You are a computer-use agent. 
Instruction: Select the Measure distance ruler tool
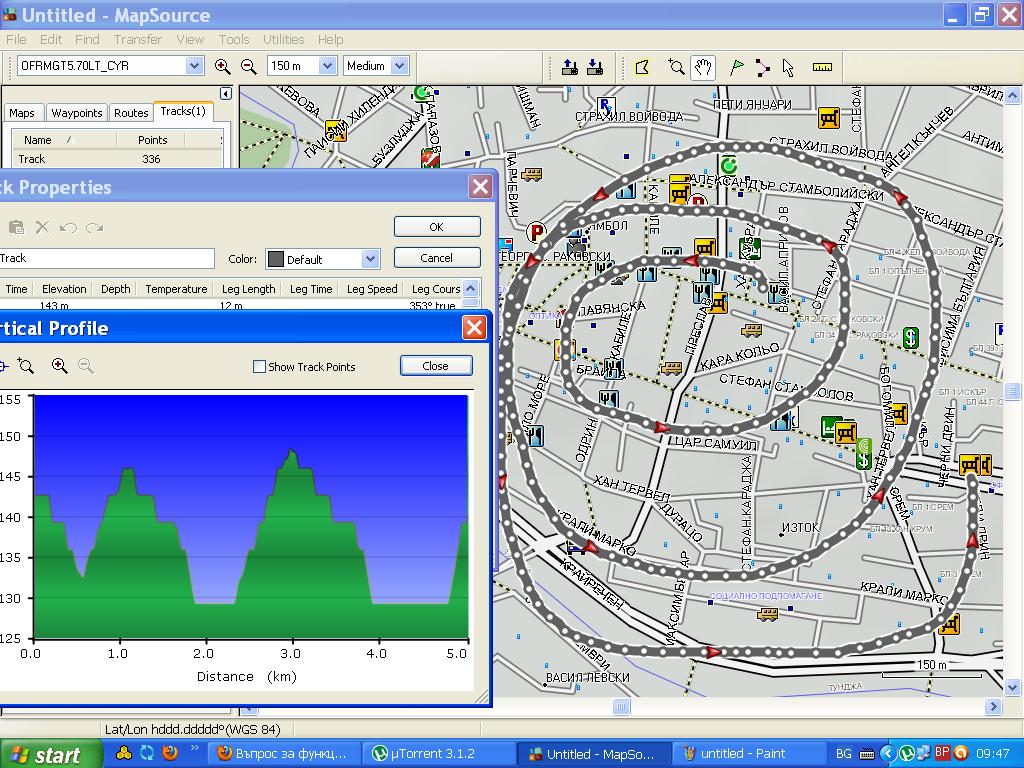pyautogui.click(x=822, y=67)
